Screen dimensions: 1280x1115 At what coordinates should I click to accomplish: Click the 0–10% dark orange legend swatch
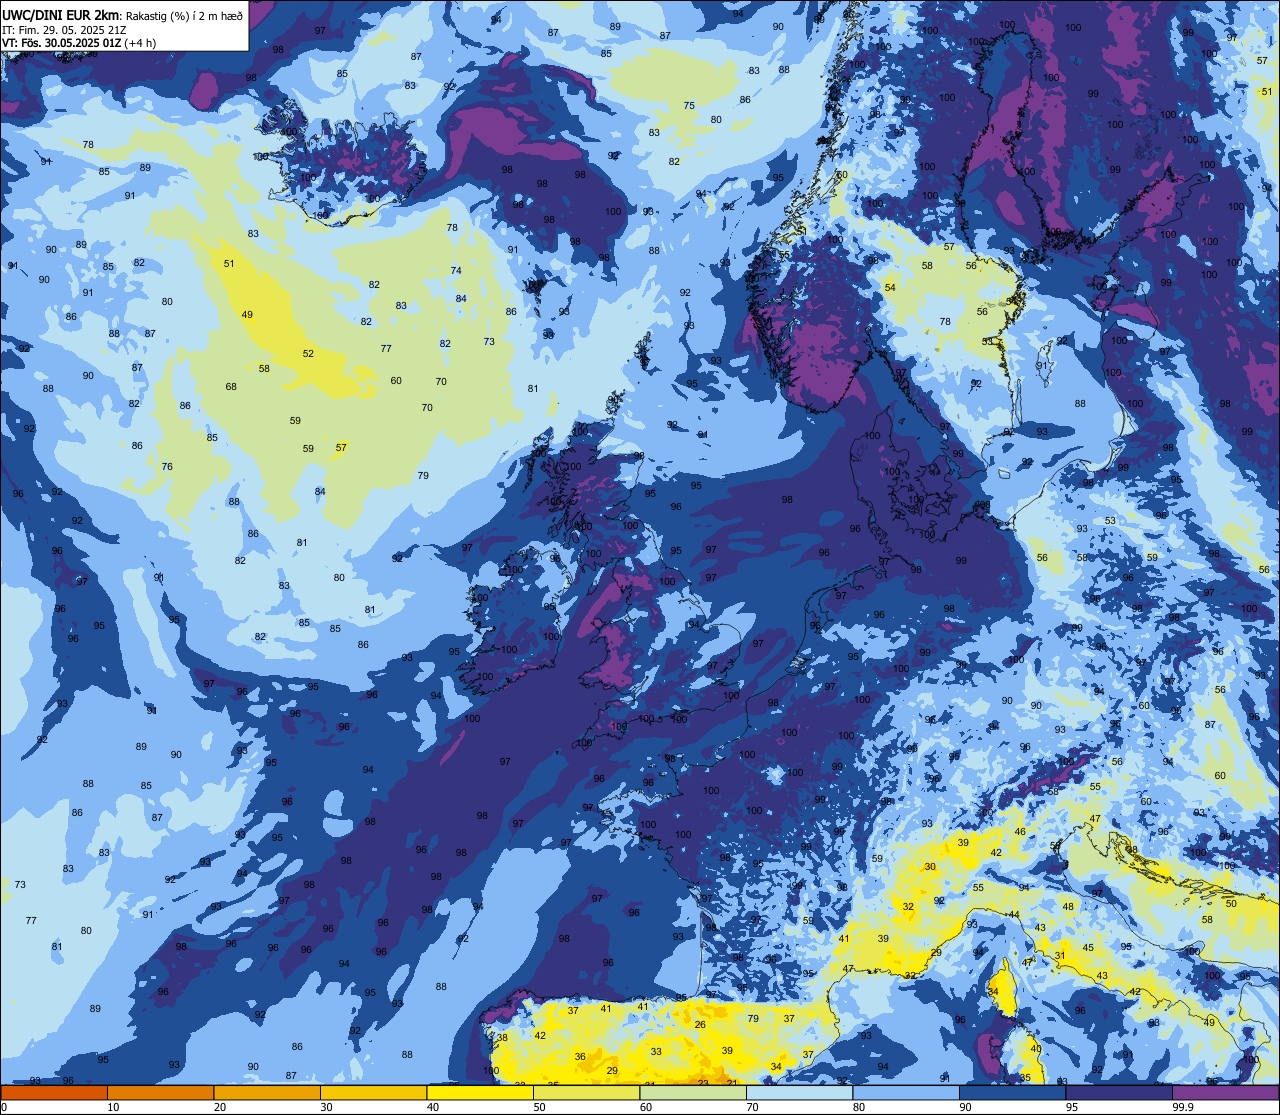click(x=54, y=1092)
